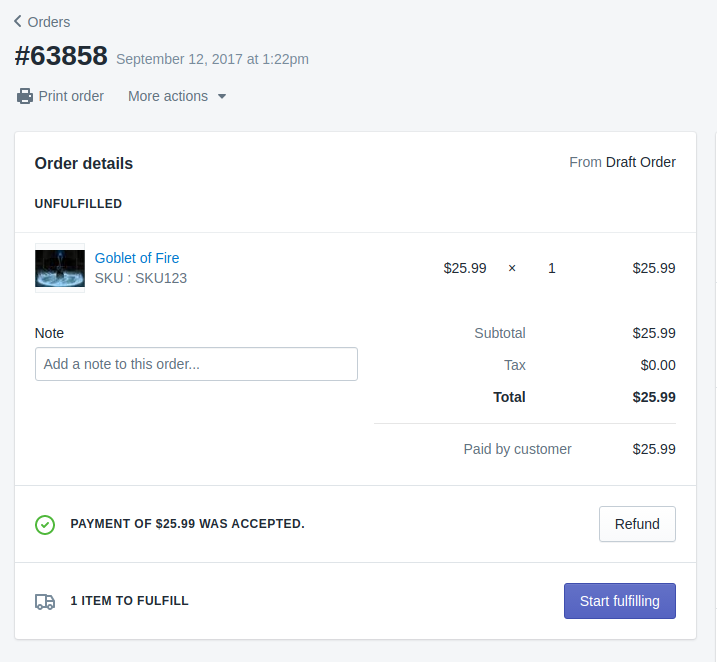Click the Paid by customer label

517,449
